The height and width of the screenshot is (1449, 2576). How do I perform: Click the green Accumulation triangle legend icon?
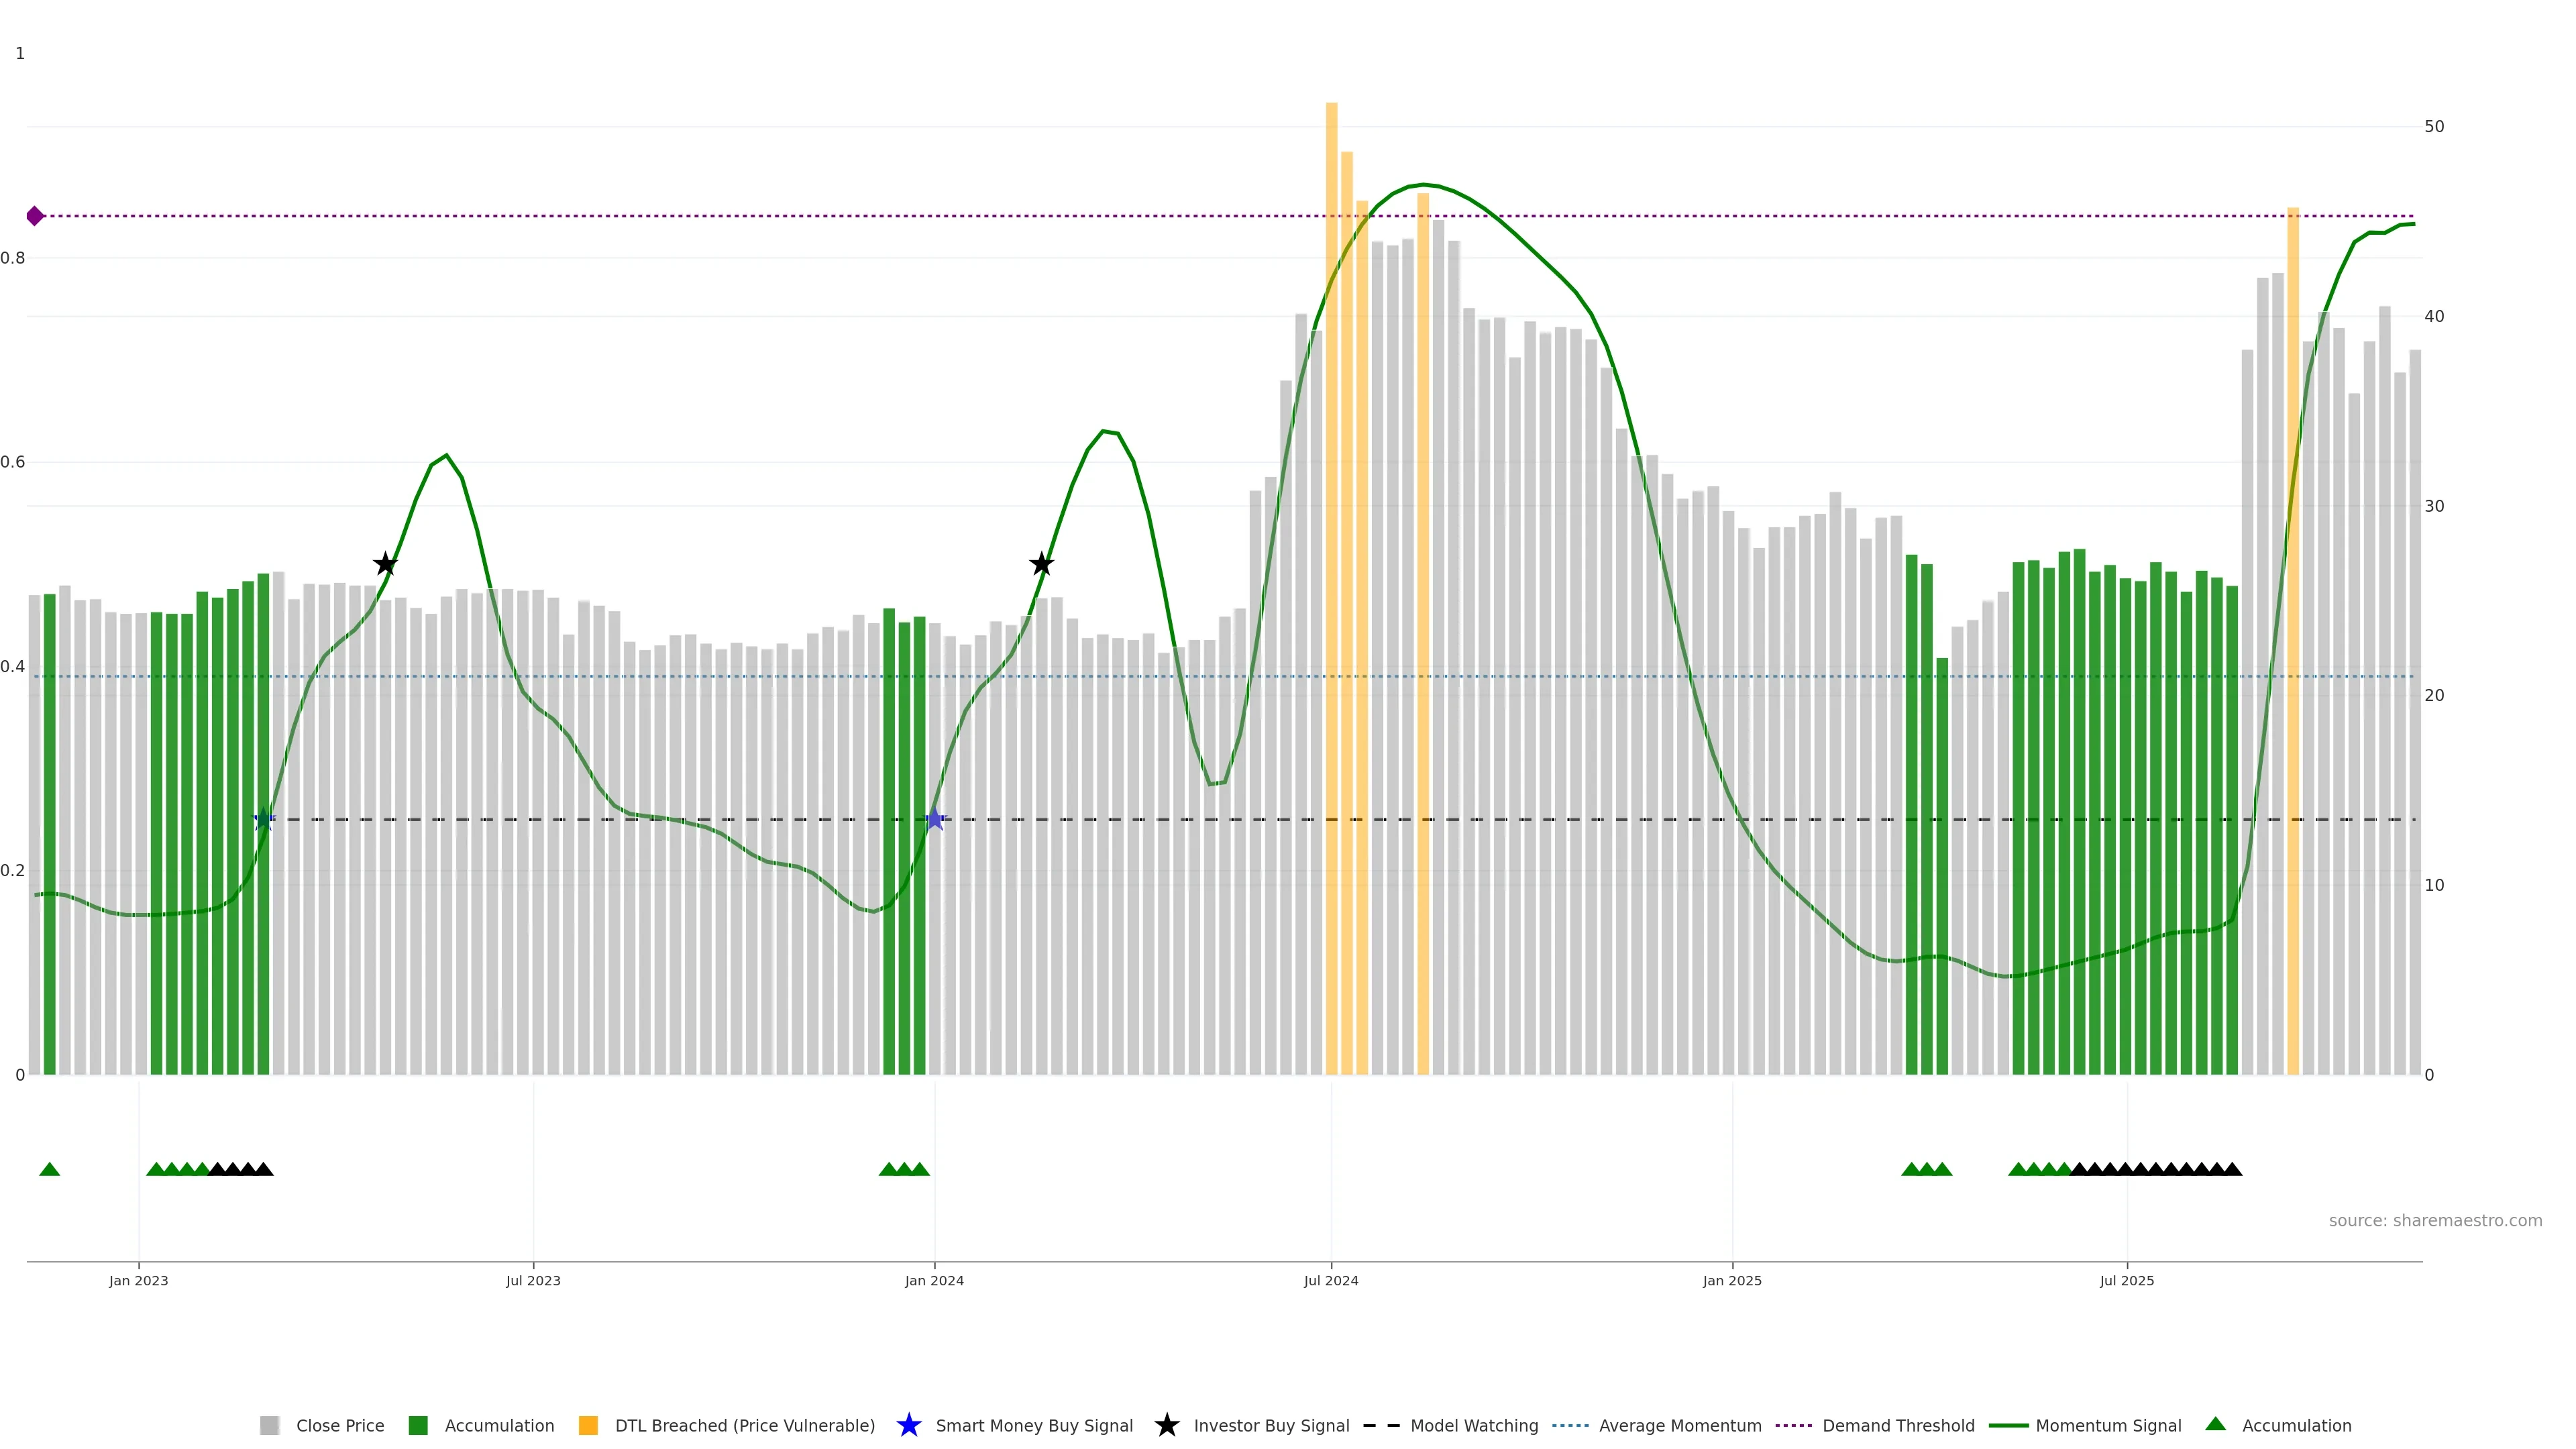(x=2215, y=1424)
